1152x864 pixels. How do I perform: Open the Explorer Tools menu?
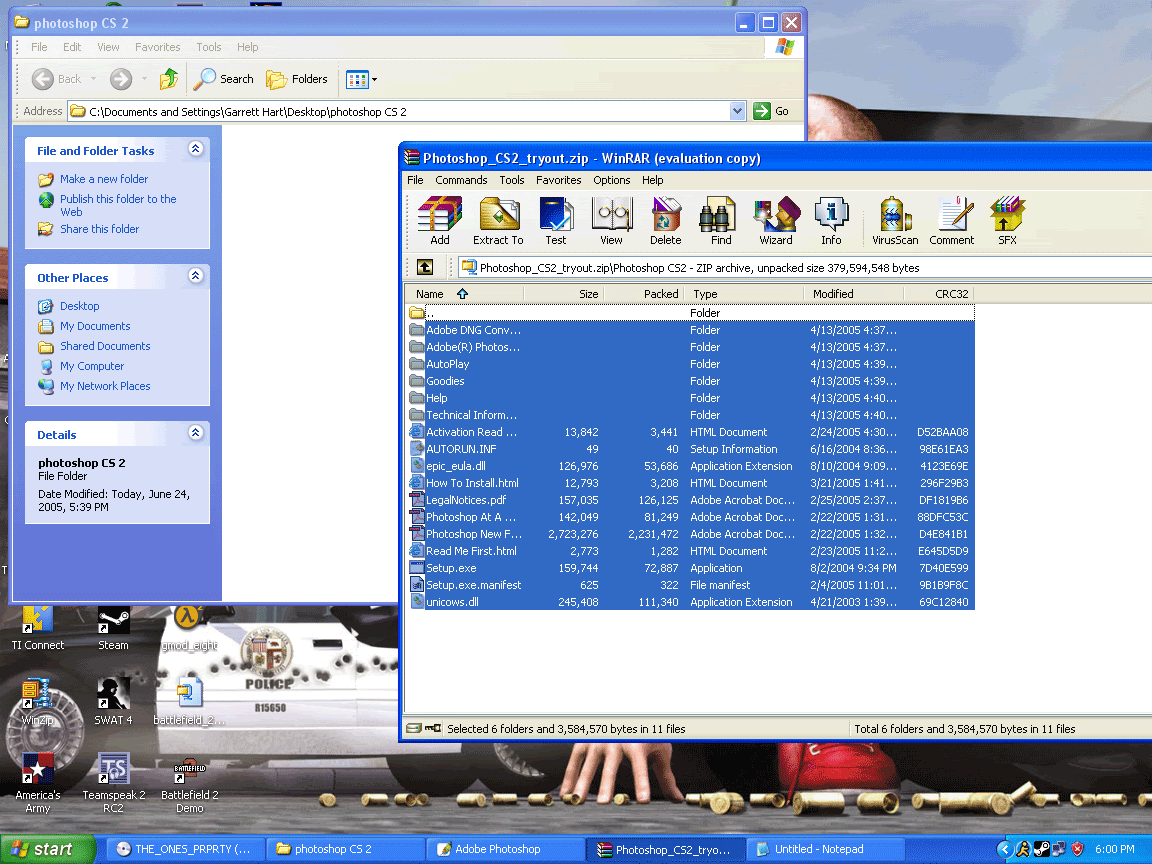[209, 47]
